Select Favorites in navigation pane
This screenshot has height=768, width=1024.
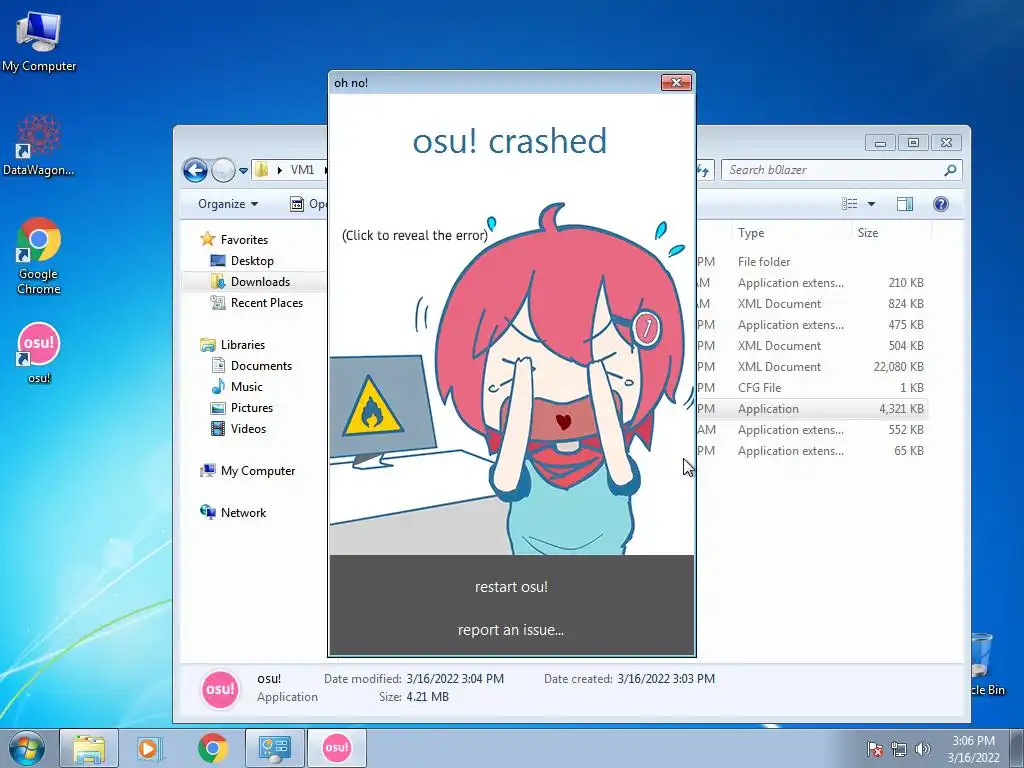pyautogui.click(x=244, y=239)
